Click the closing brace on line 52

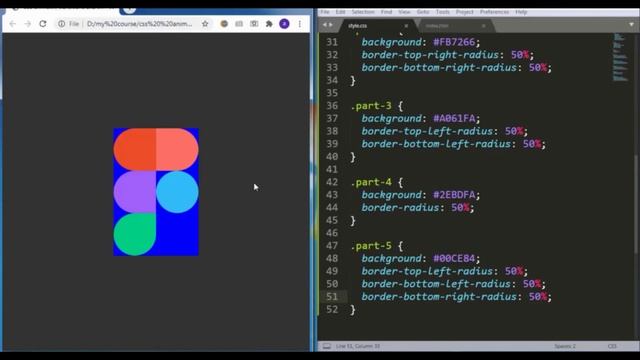coord(353,310)
